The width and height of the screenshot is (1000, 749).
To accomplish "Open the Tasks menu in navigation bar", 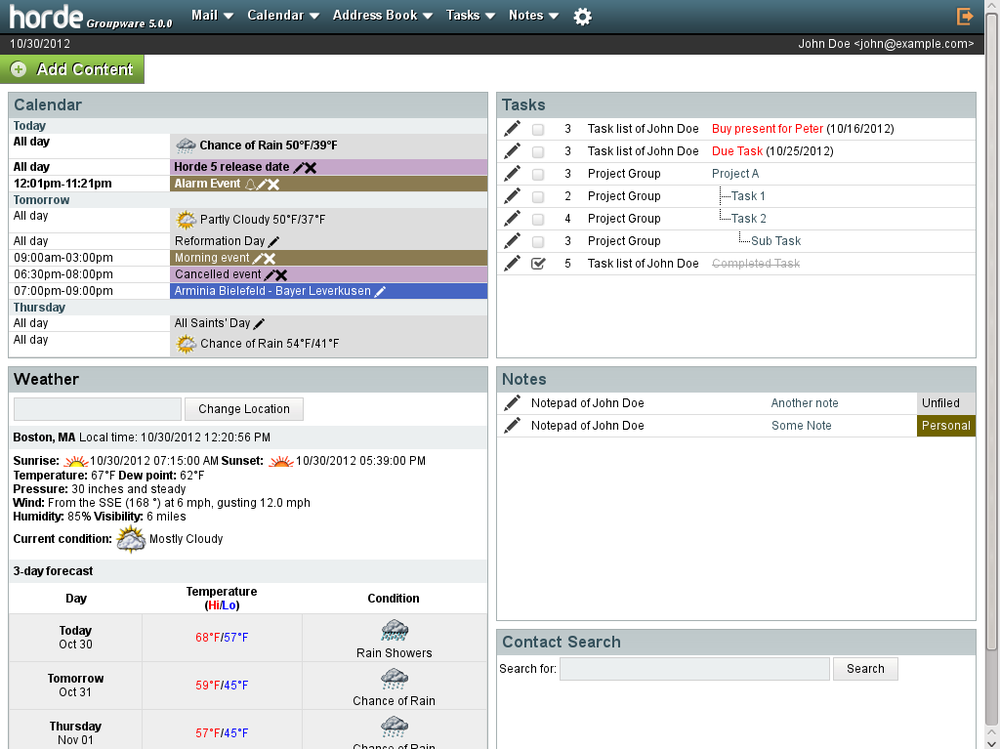I will click(x=470, y=15).
